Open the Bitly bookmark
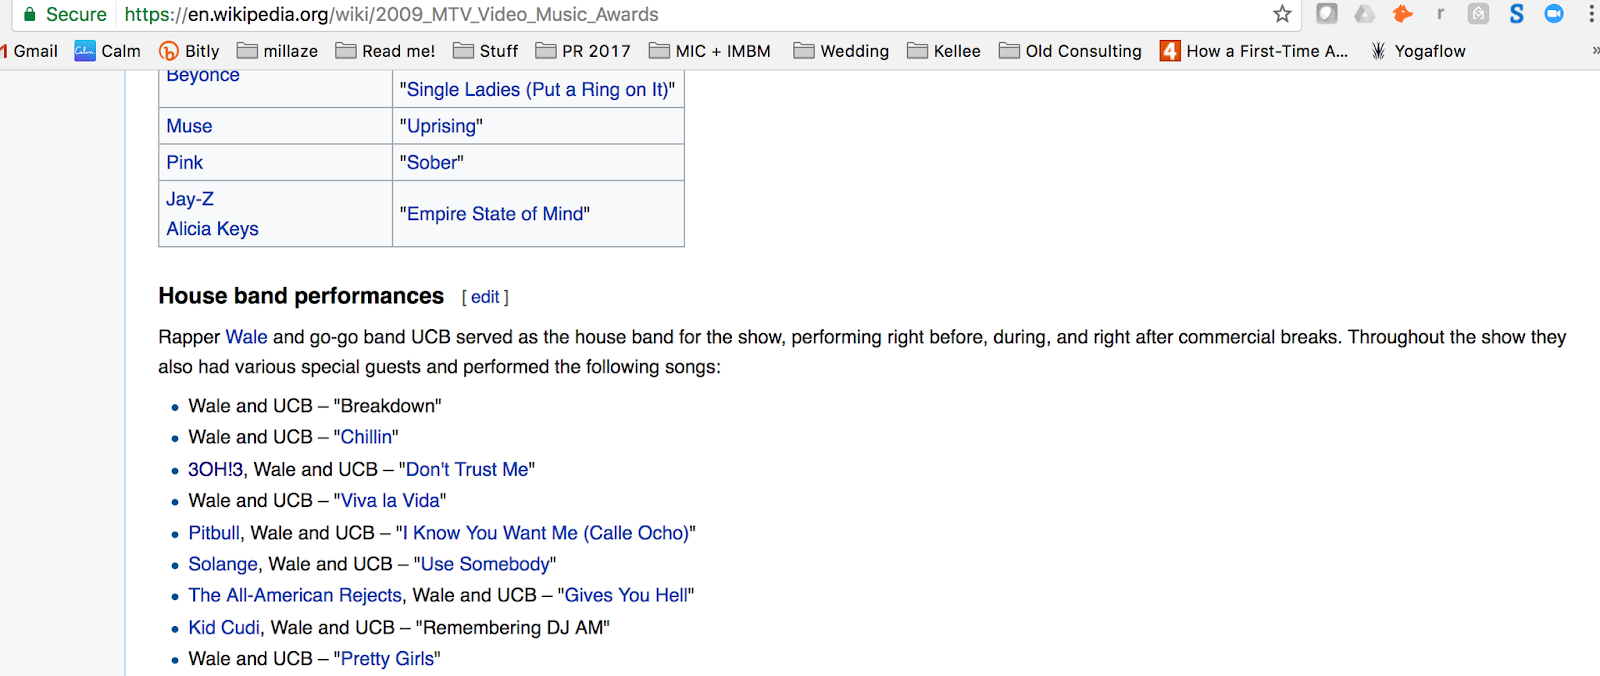Screen dimensions: 1600x676 189,51
